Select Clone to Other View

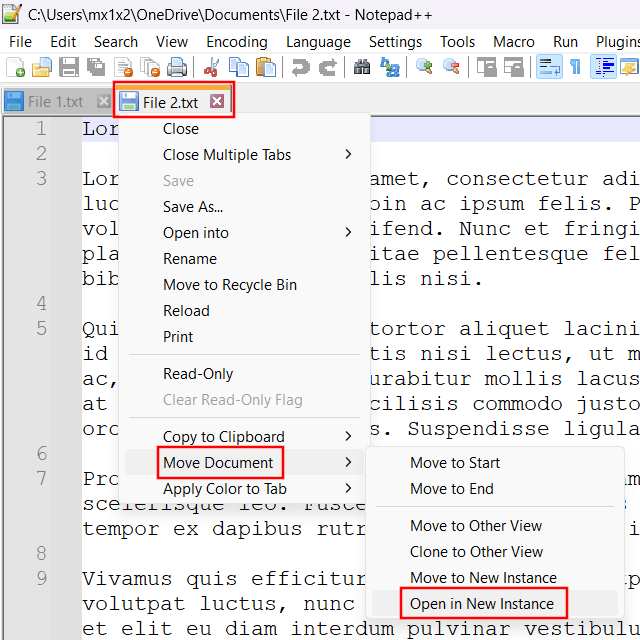[x=495, y=552]
